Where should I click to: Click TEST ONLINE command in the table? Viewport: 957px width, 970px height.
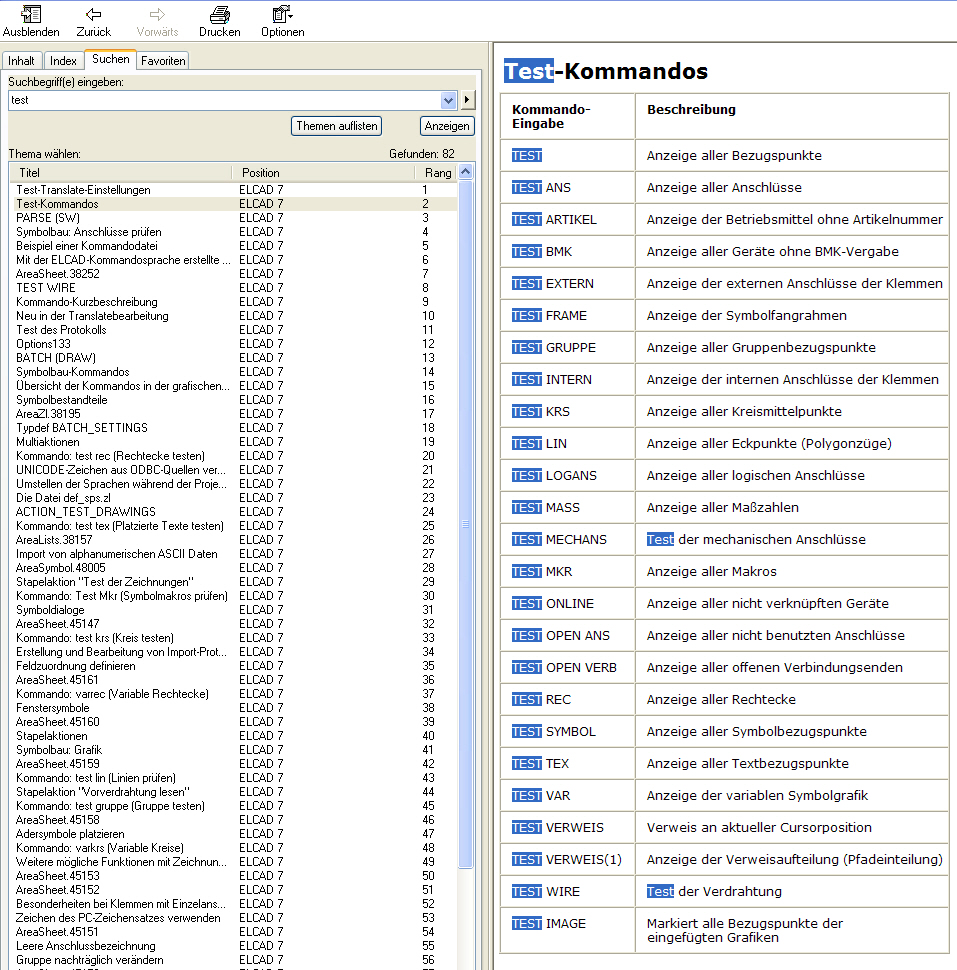pos(552,604)
